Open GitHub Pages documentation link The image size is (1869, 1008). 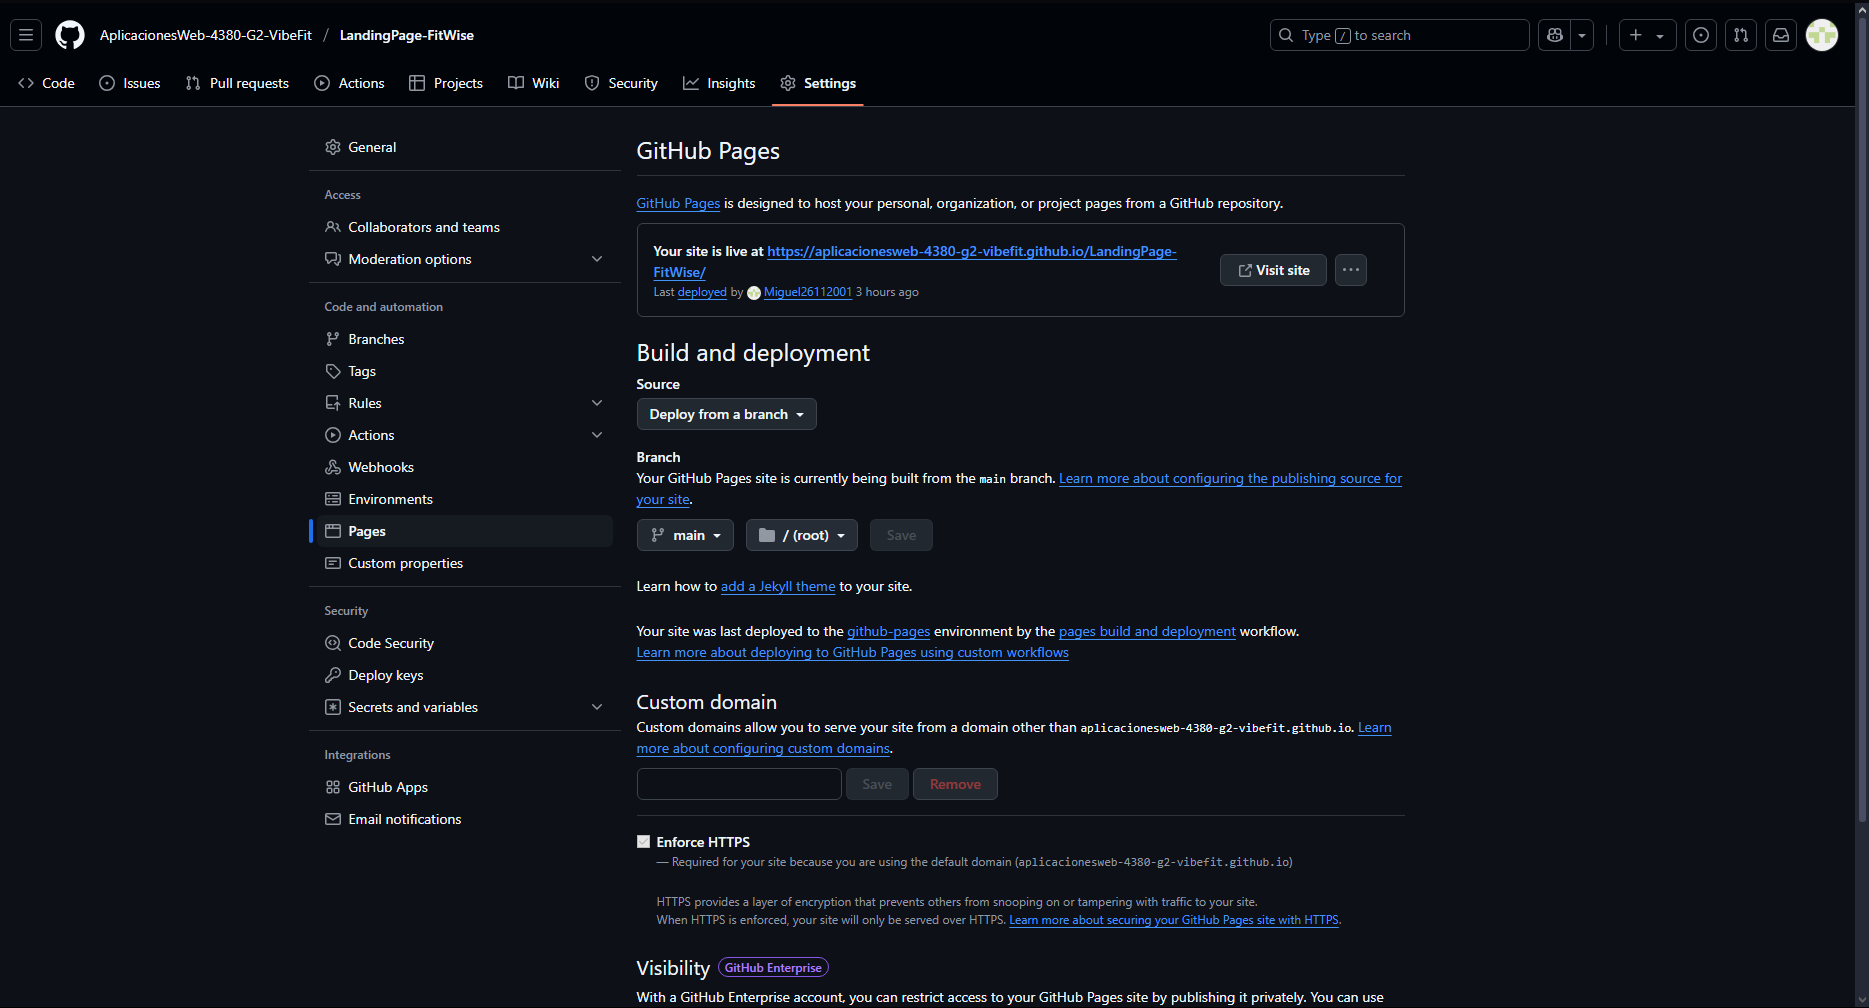(678, 203)
